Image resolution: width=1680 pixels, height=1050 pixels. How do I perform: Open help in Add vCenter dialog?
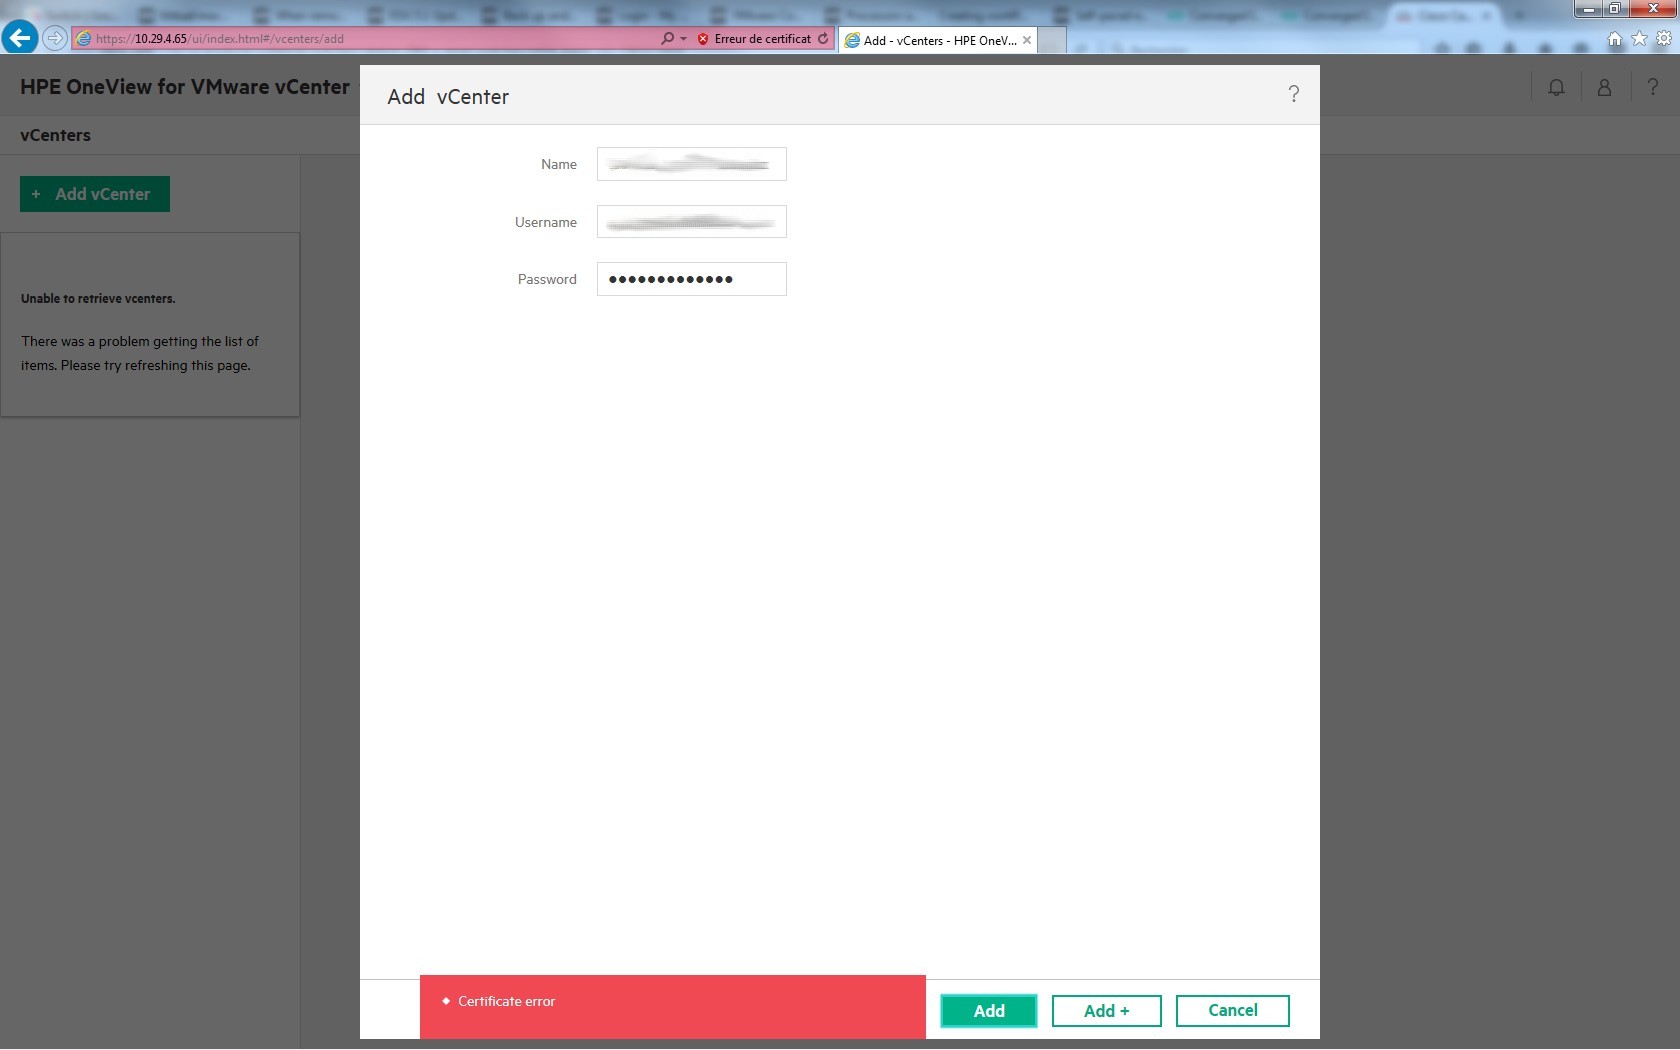click(x=1293, y=94)
